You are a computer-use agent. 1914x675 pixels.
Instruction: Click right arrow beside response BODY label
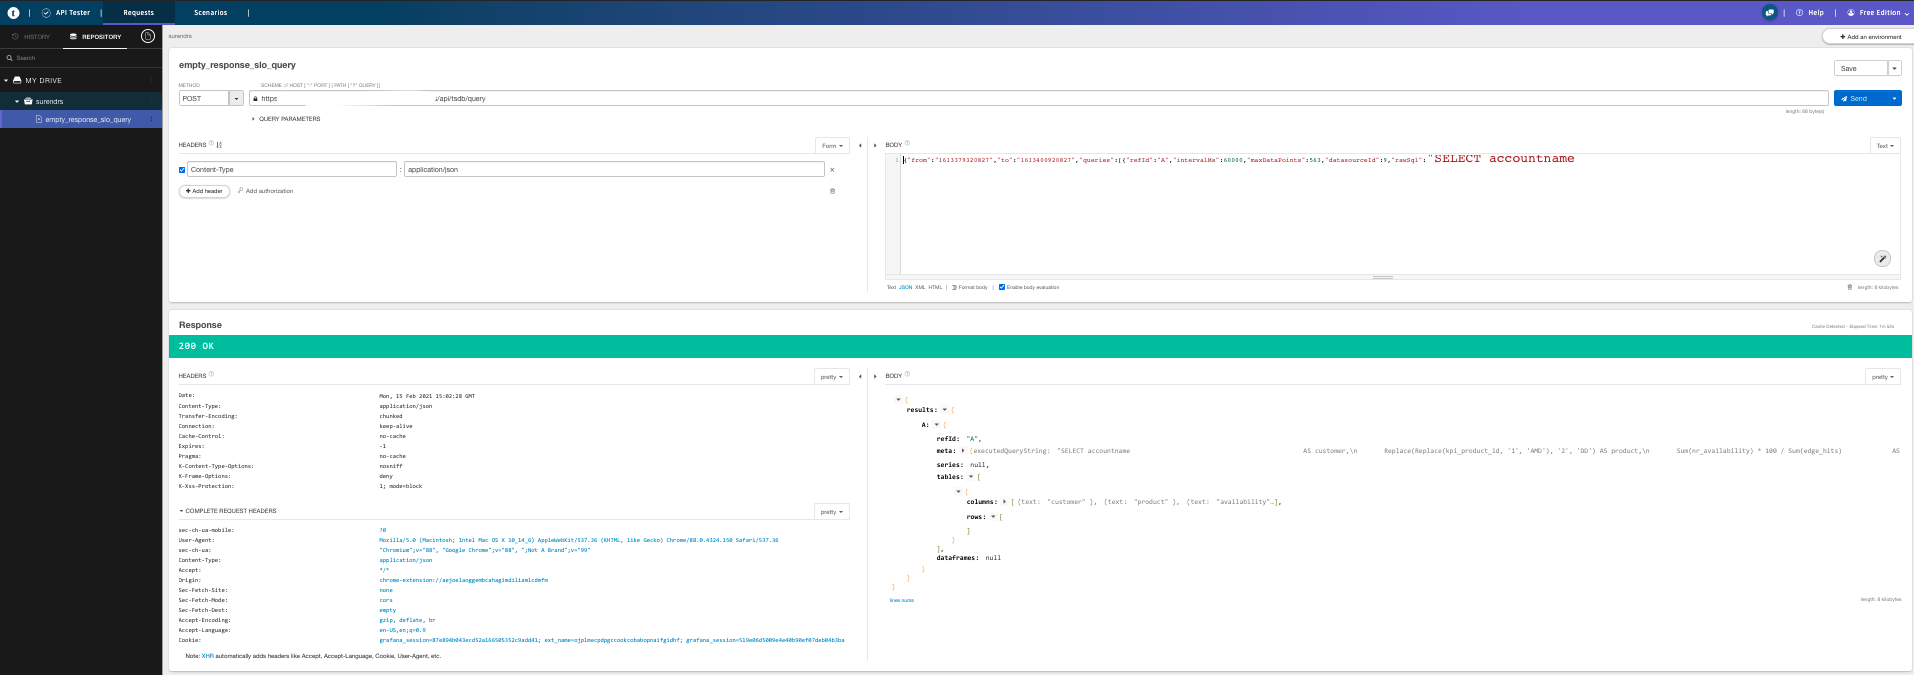point(876,376)
